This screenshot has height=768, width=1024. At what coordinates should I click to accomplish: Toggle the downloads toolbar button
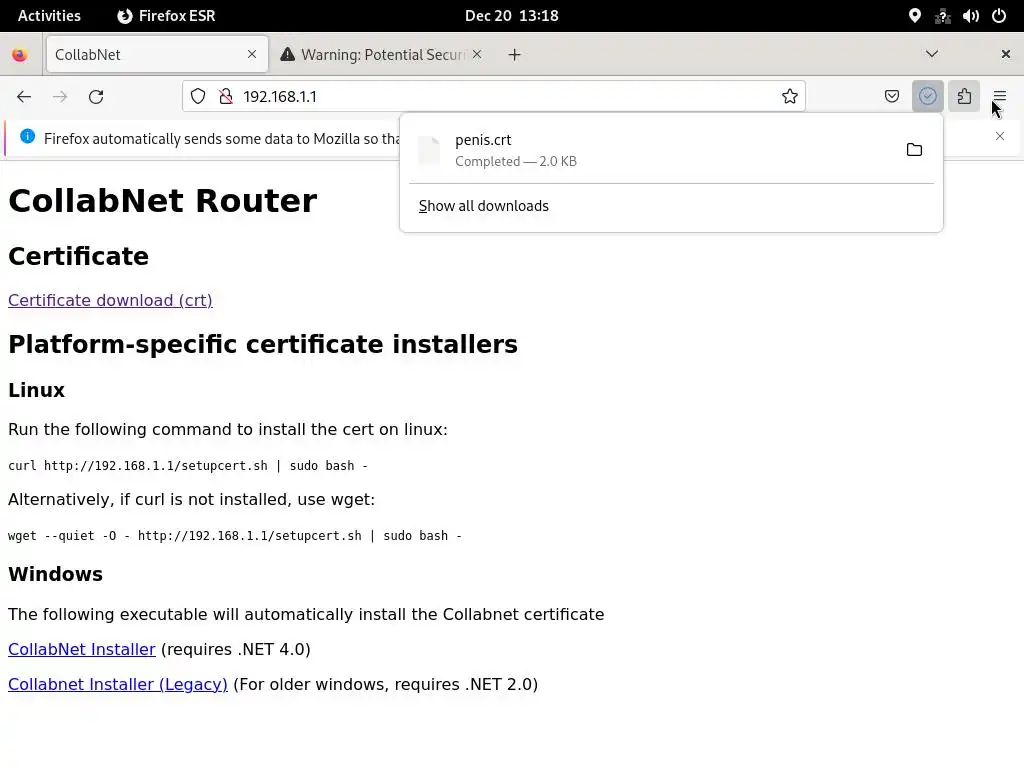[x=927, y=97]
